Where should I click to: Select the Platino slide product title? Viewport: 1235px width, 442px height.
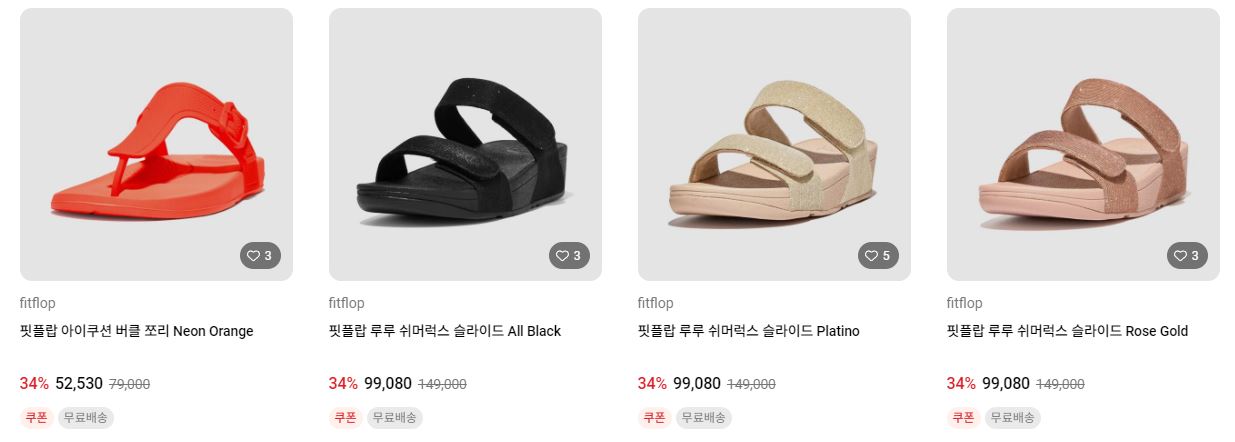749,331
